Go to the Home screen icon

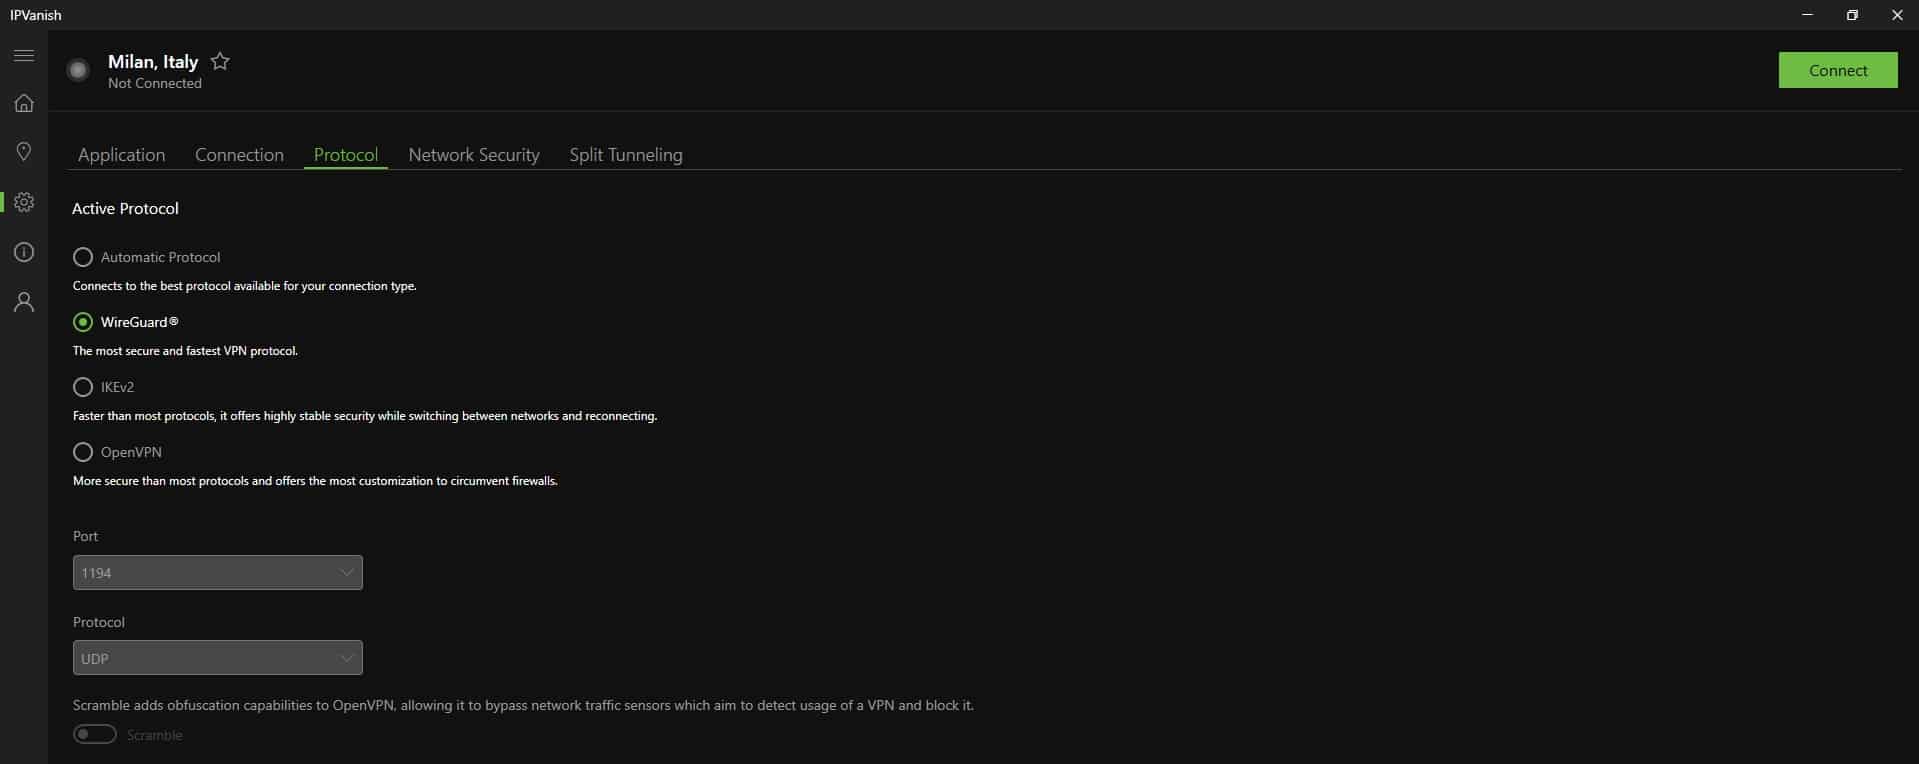(24, 103)
